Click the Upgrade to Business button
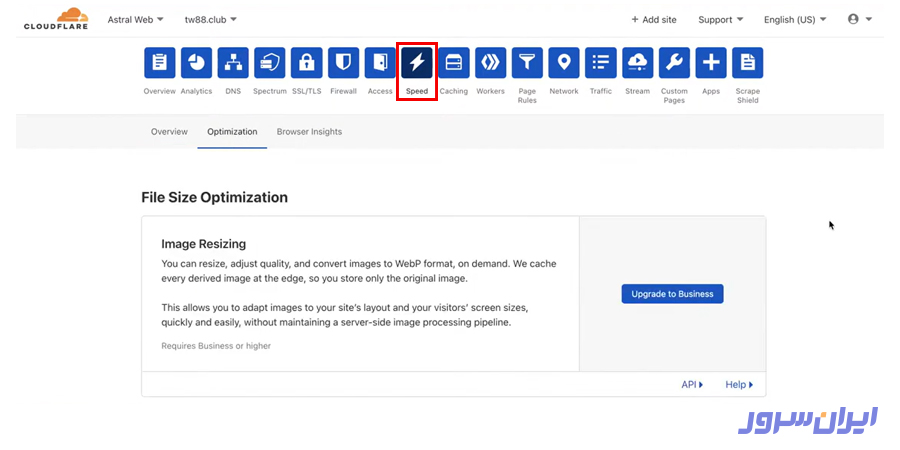The width and height of the screenshot is (900, 450). point(672,294)
